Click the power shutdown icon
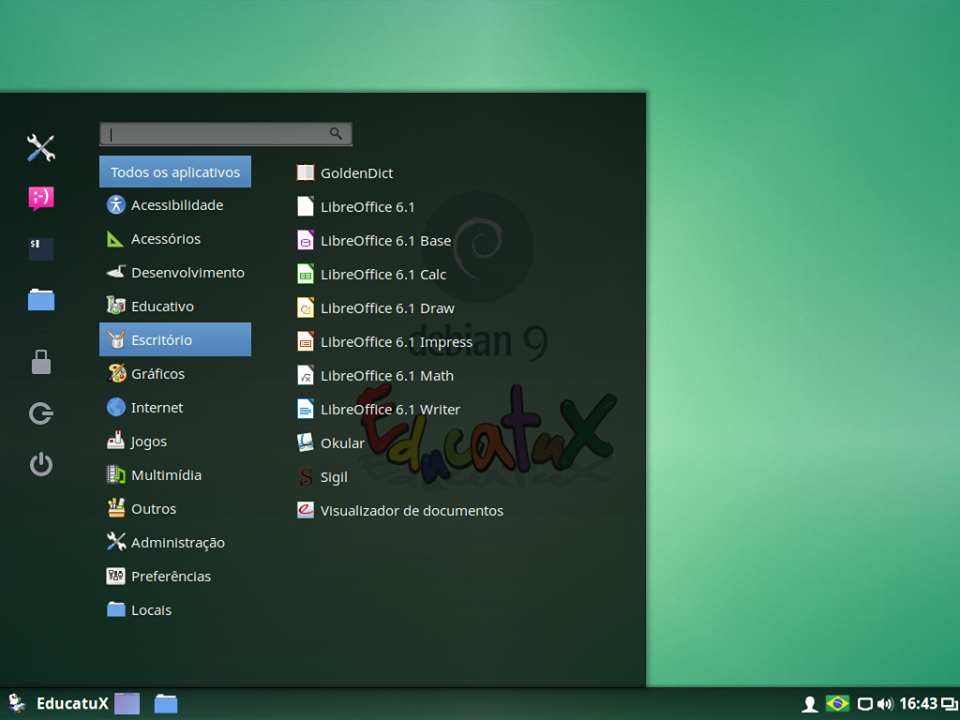The height and width of the screenshot is (720, 960). tap(41, 464)
